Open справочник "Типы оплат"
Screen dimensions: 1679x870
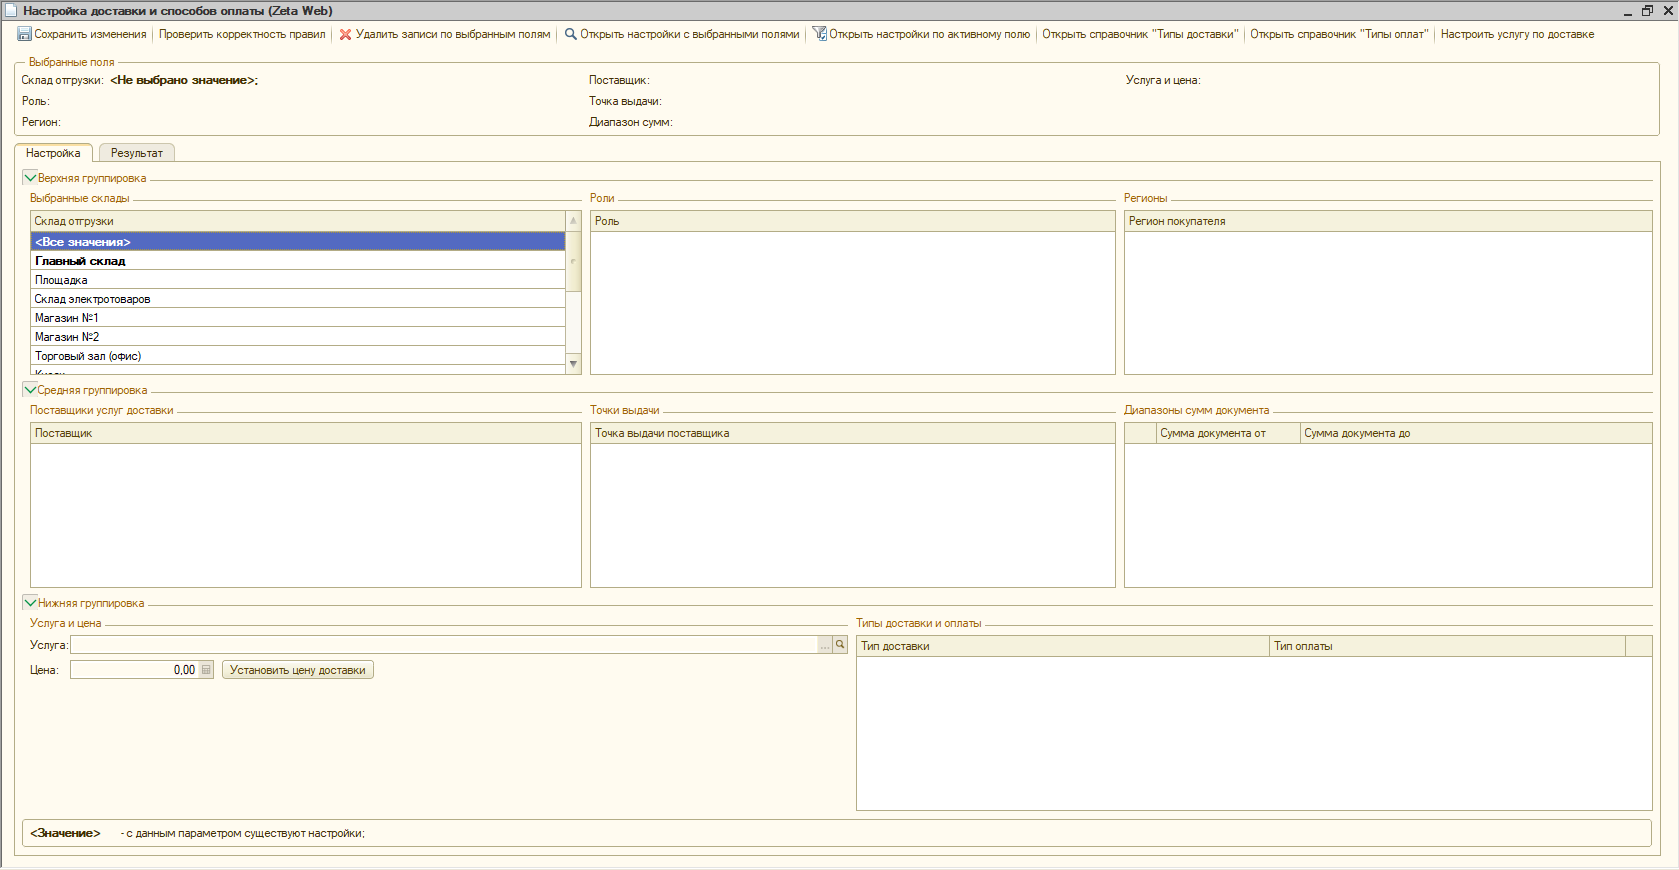coord(1339,34)
